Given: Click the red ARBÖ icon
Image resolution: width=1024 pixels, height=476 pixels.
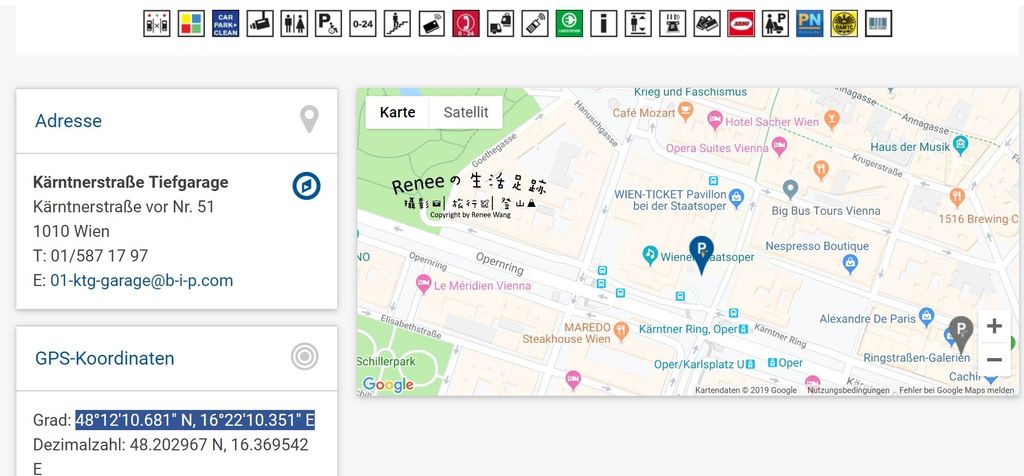Looking at the screenshot, I should click(741, 24).
